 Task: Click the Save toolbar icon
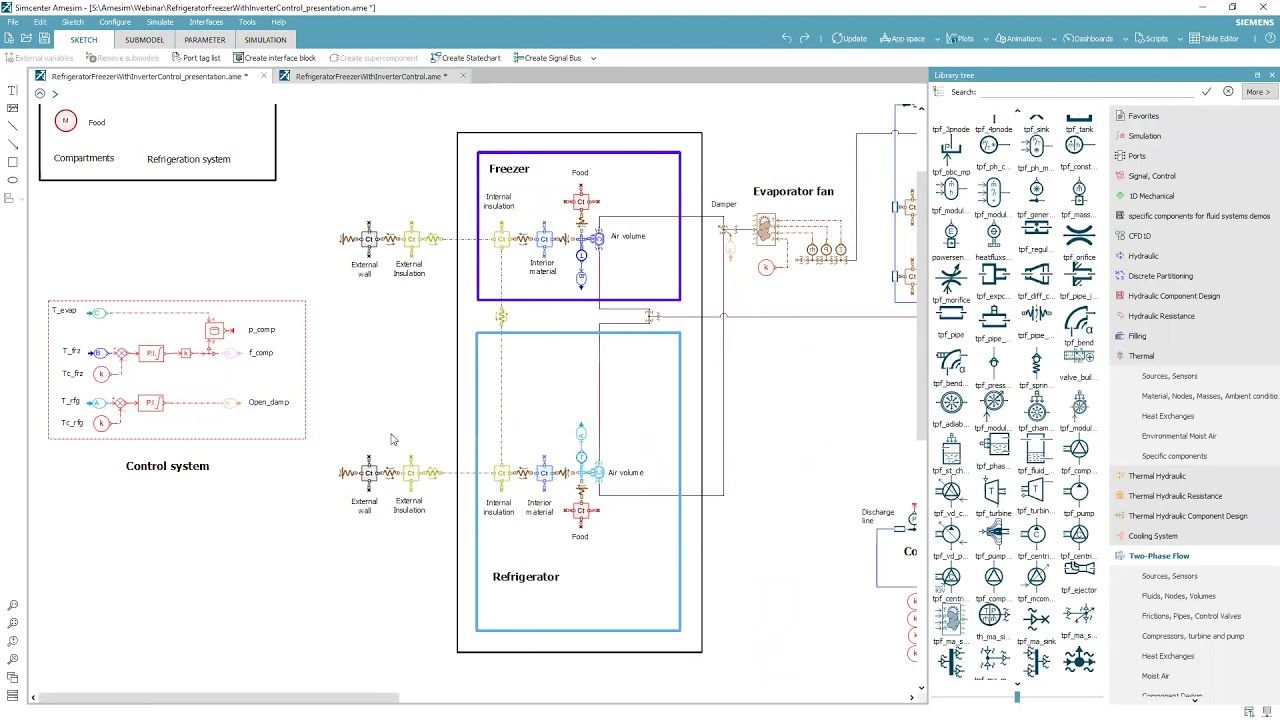pyautogui.click(x=44, y=39)
